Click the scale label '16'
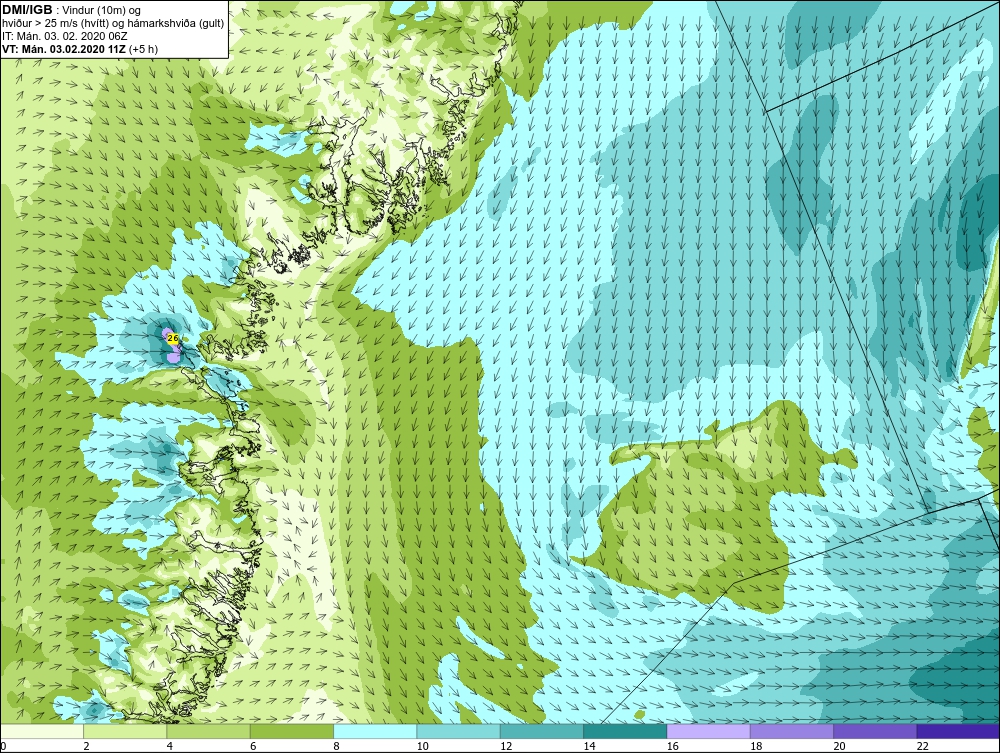This screenshot has width=1000, height=753. pos(673,746)
